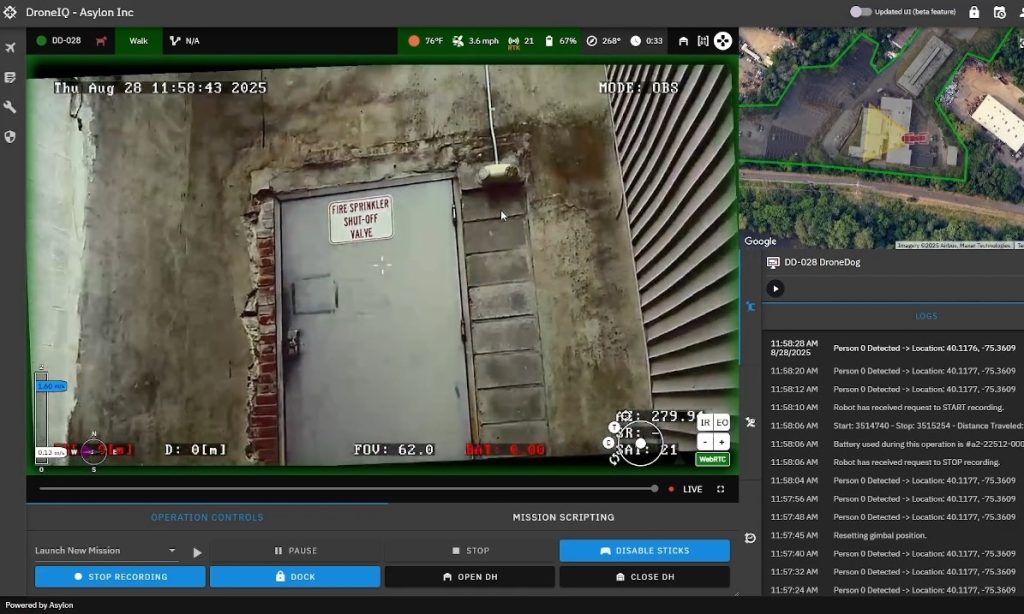
Task: Click the monitor icon beside DD-028 DroneDog
Action: tap(773, 263)
